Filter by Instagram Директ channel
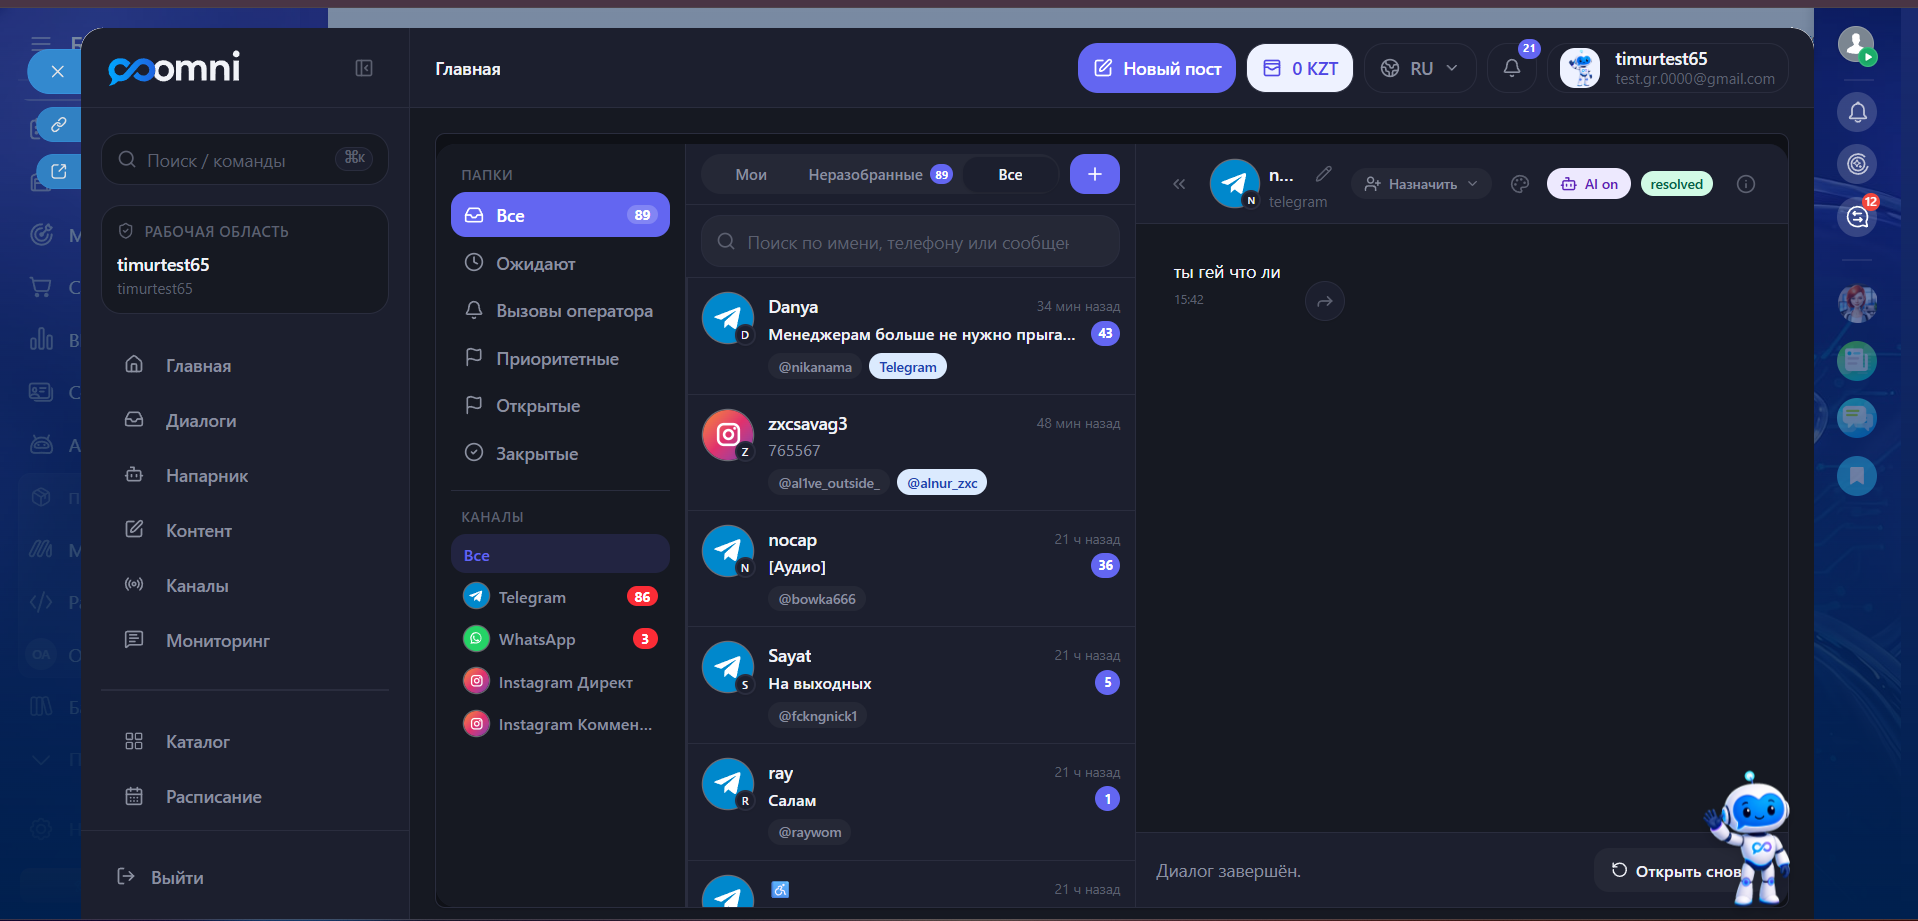1918x921 pixels. tap(560, 682)
